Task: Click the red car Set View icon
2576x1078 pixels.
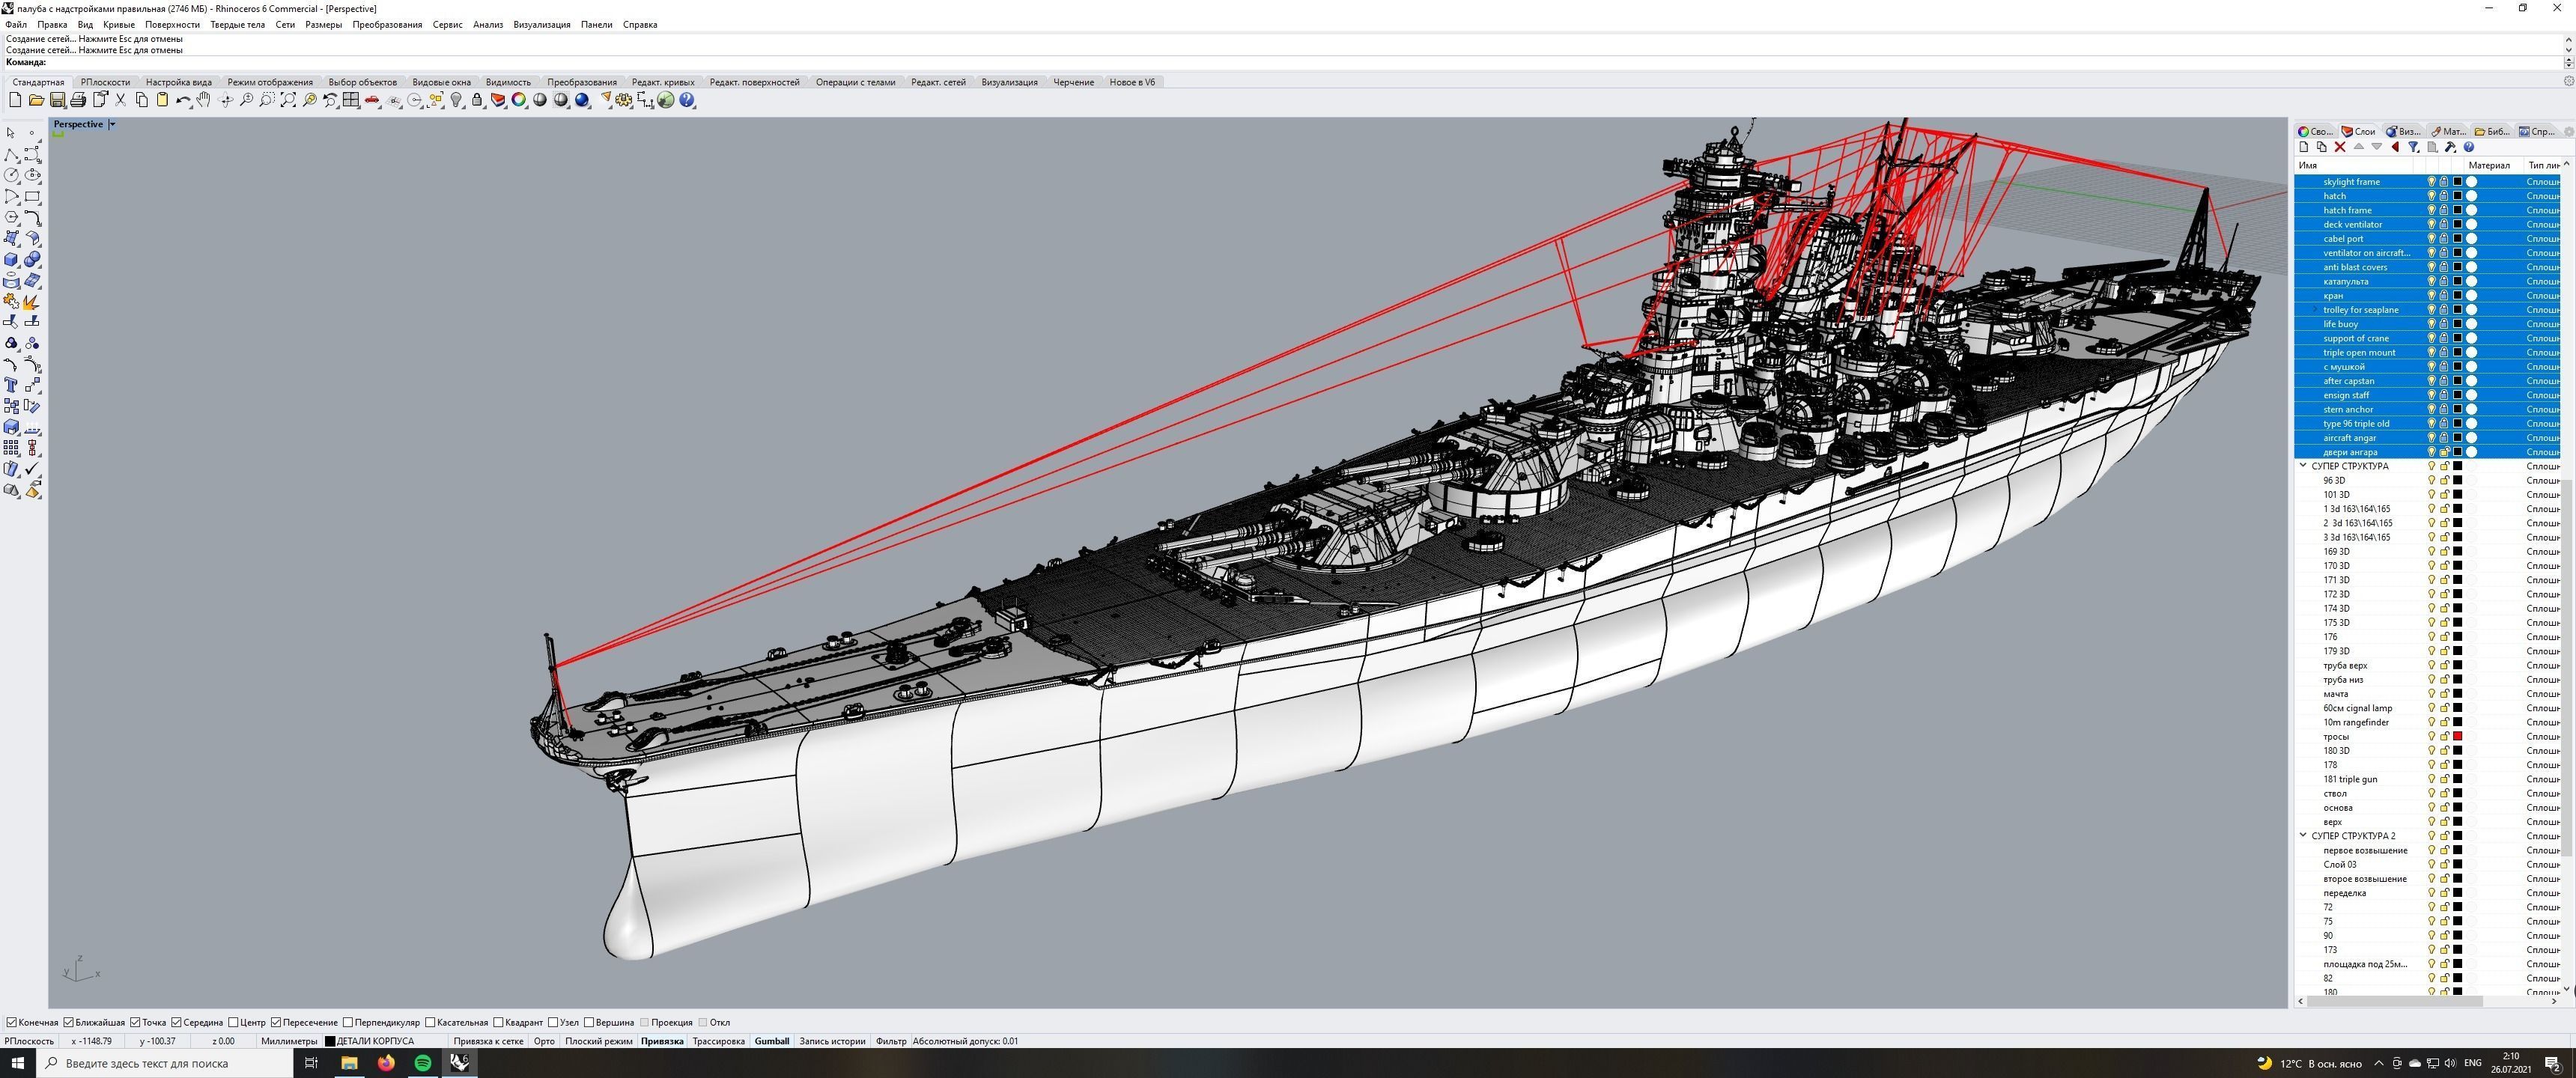Action: 372,100
